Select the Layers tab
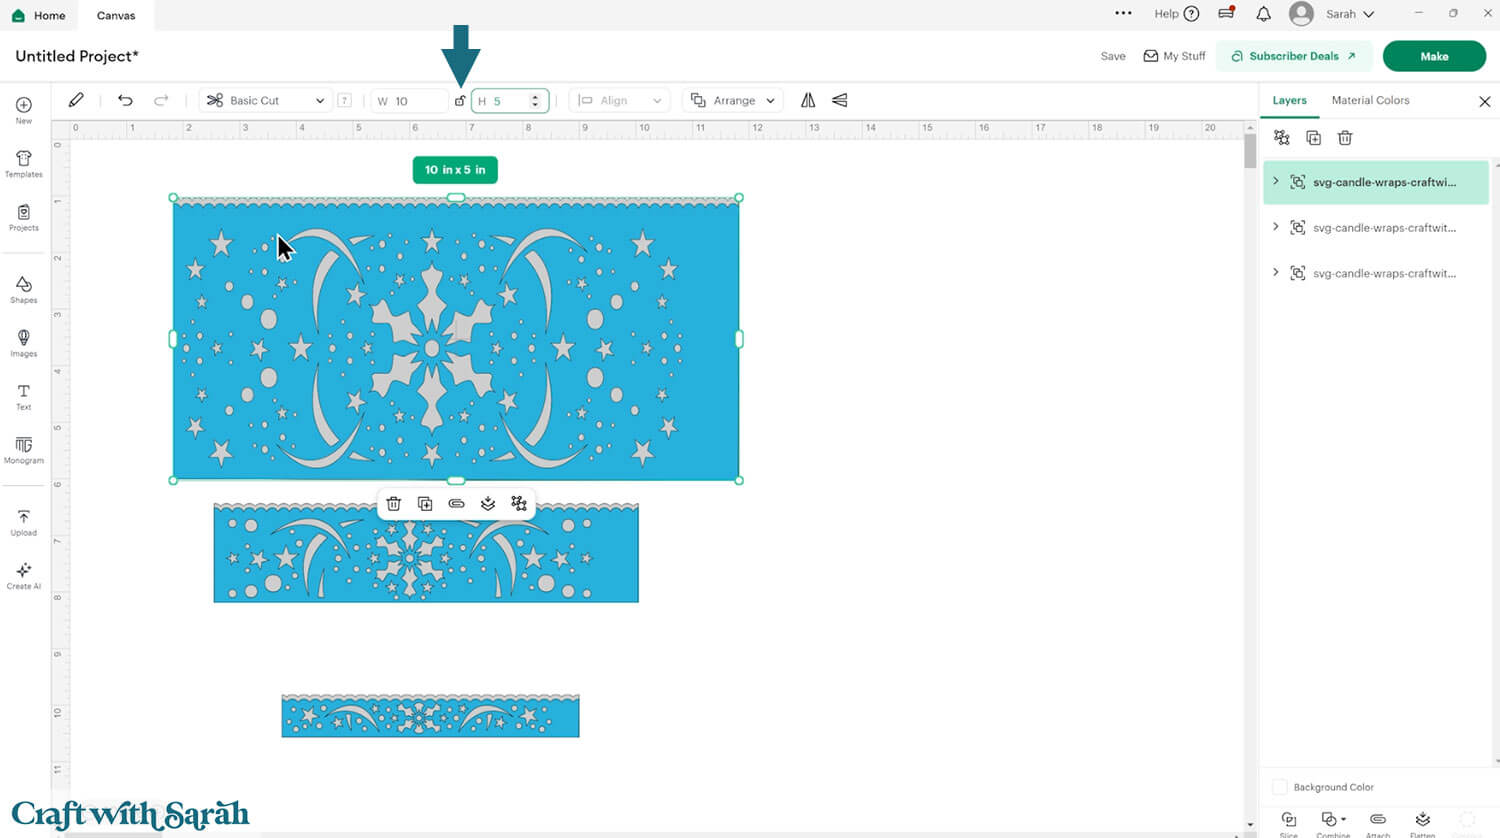 point(1289,100)
